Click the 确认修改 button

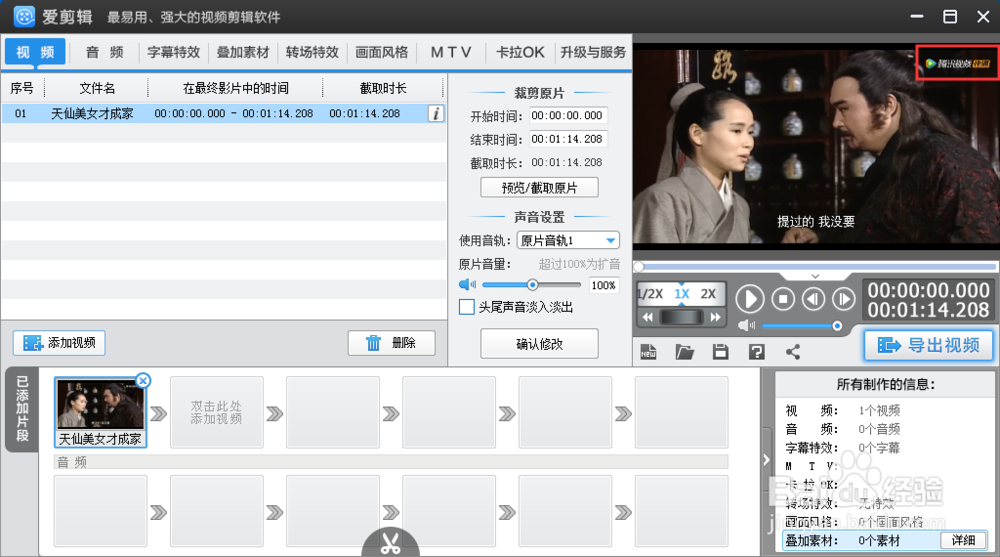point(540,344)
